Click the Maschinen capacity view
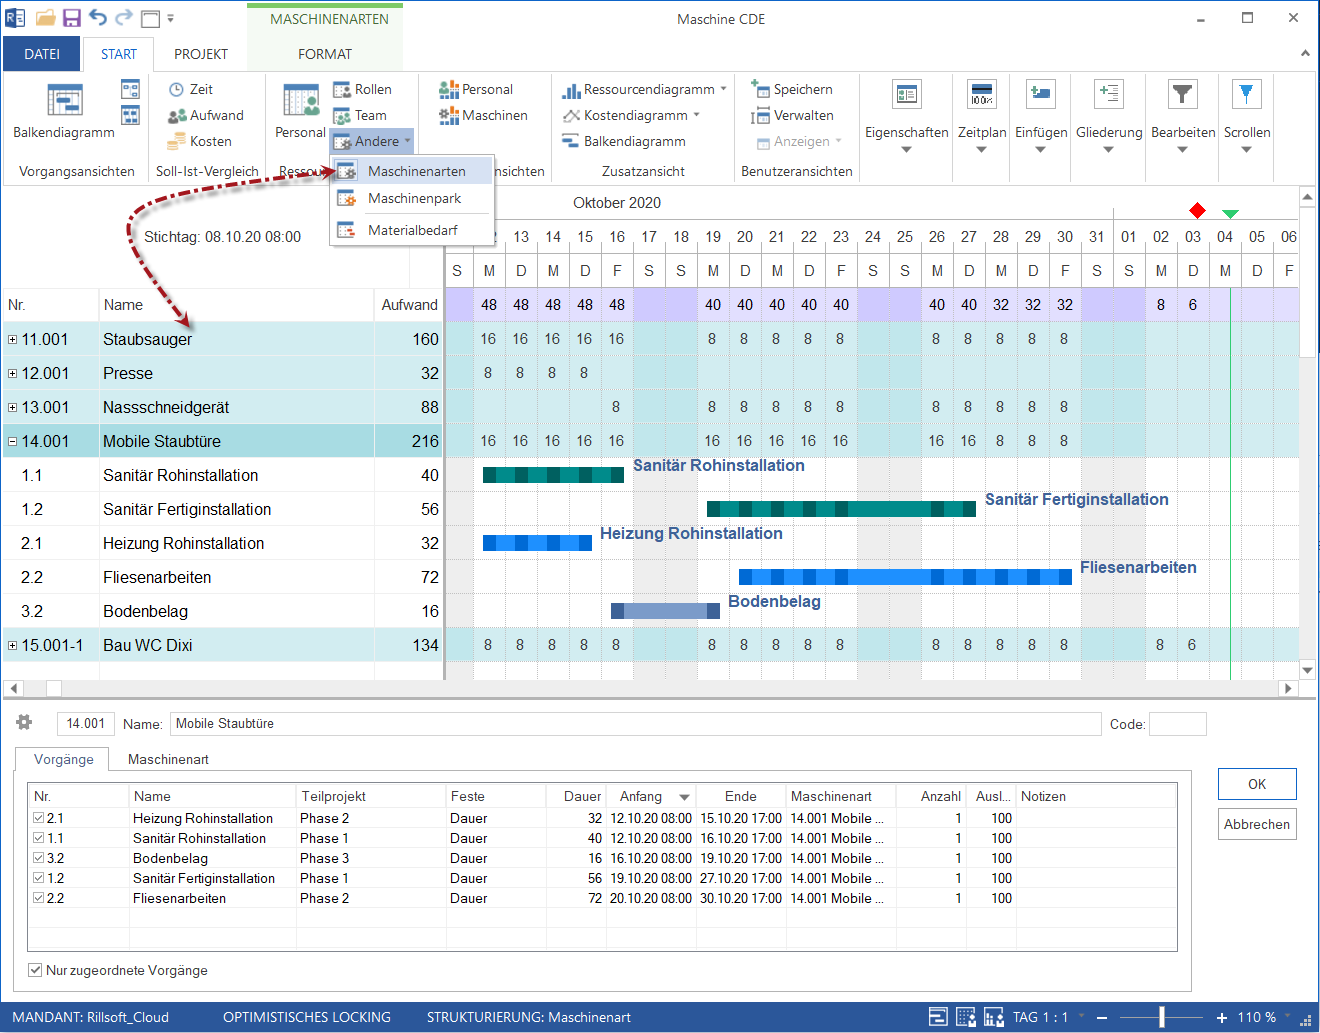Screen dimensions: 1320x1033 click(483, 115)
